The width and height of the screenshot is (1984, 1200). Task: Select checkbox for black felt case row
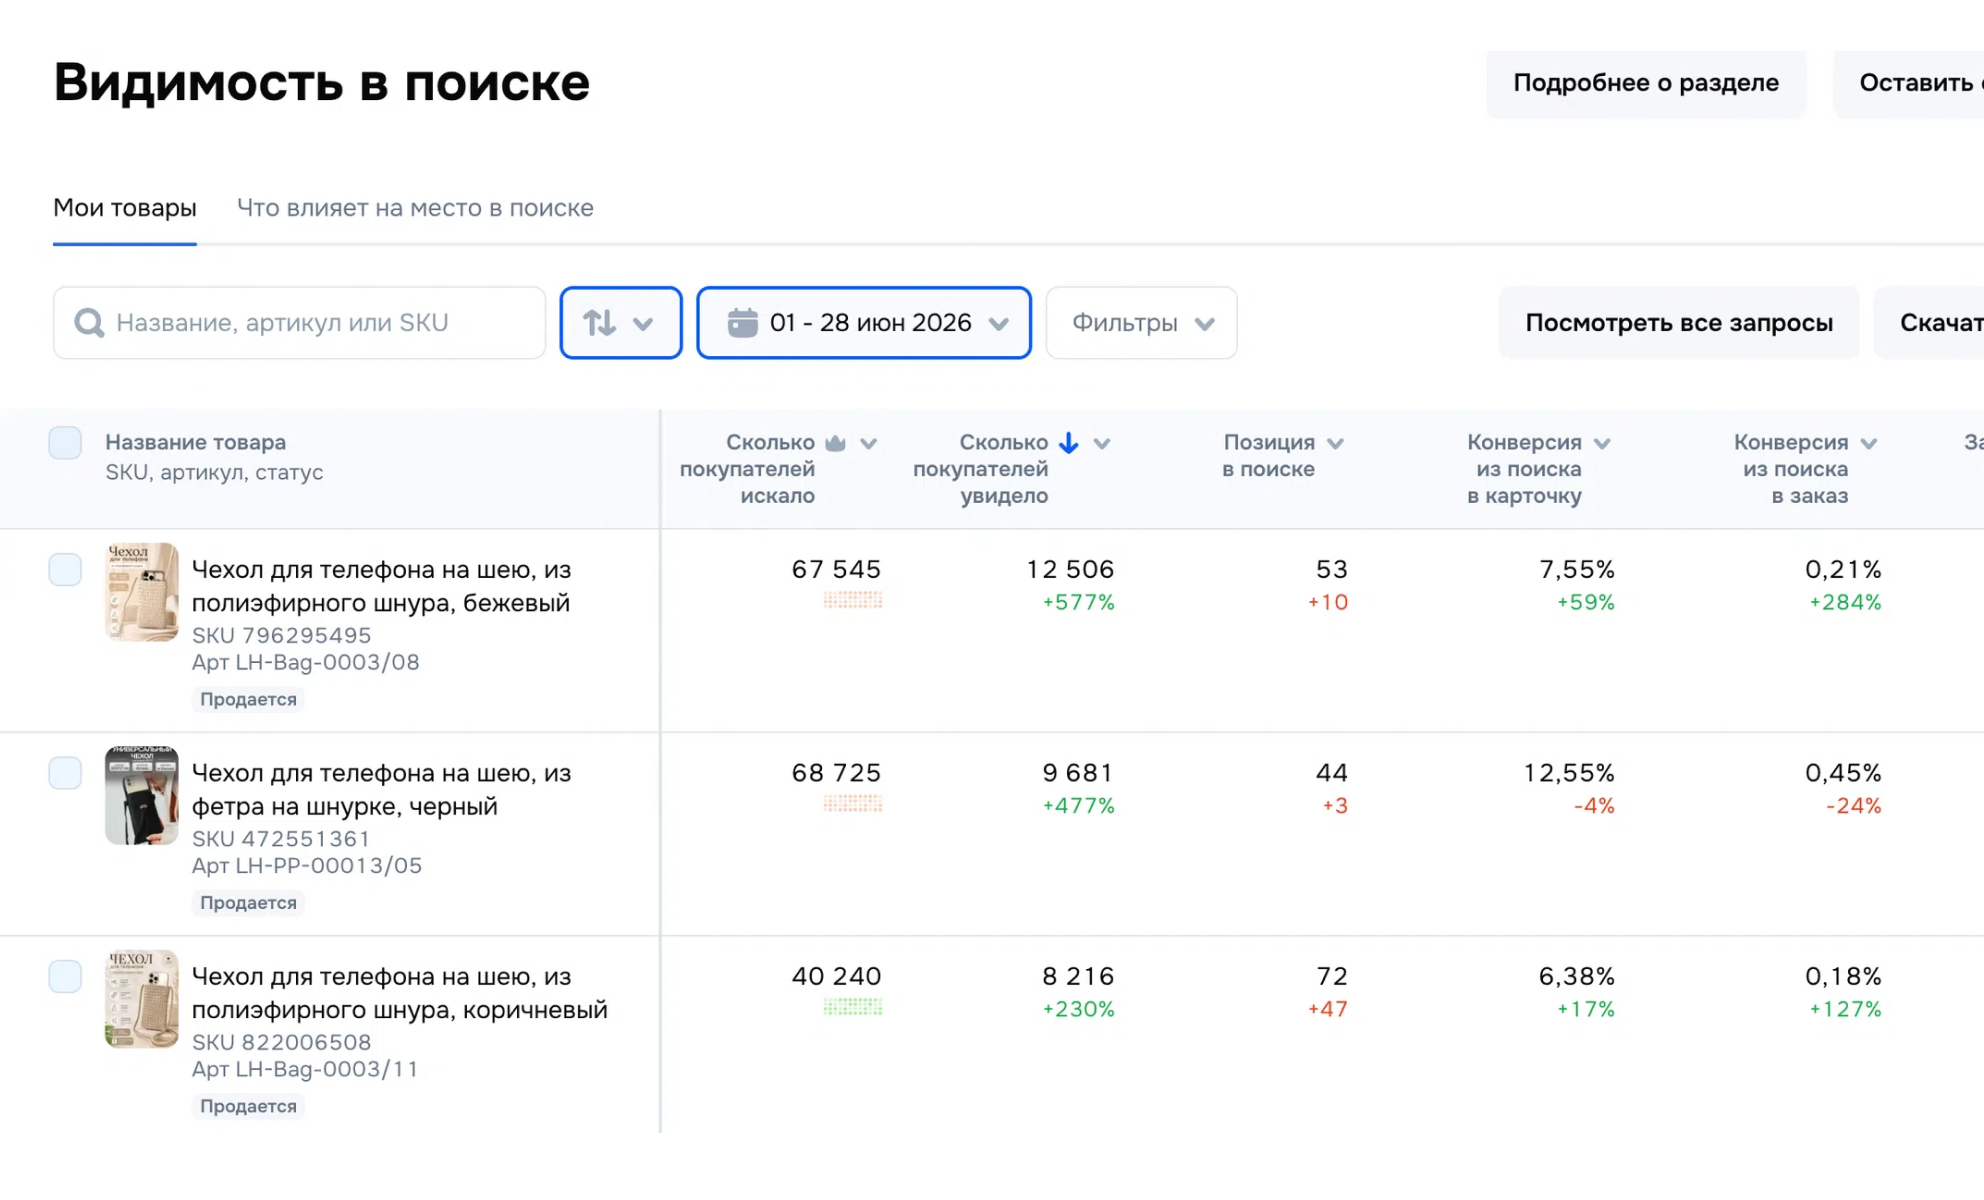[x=65, y=773]
